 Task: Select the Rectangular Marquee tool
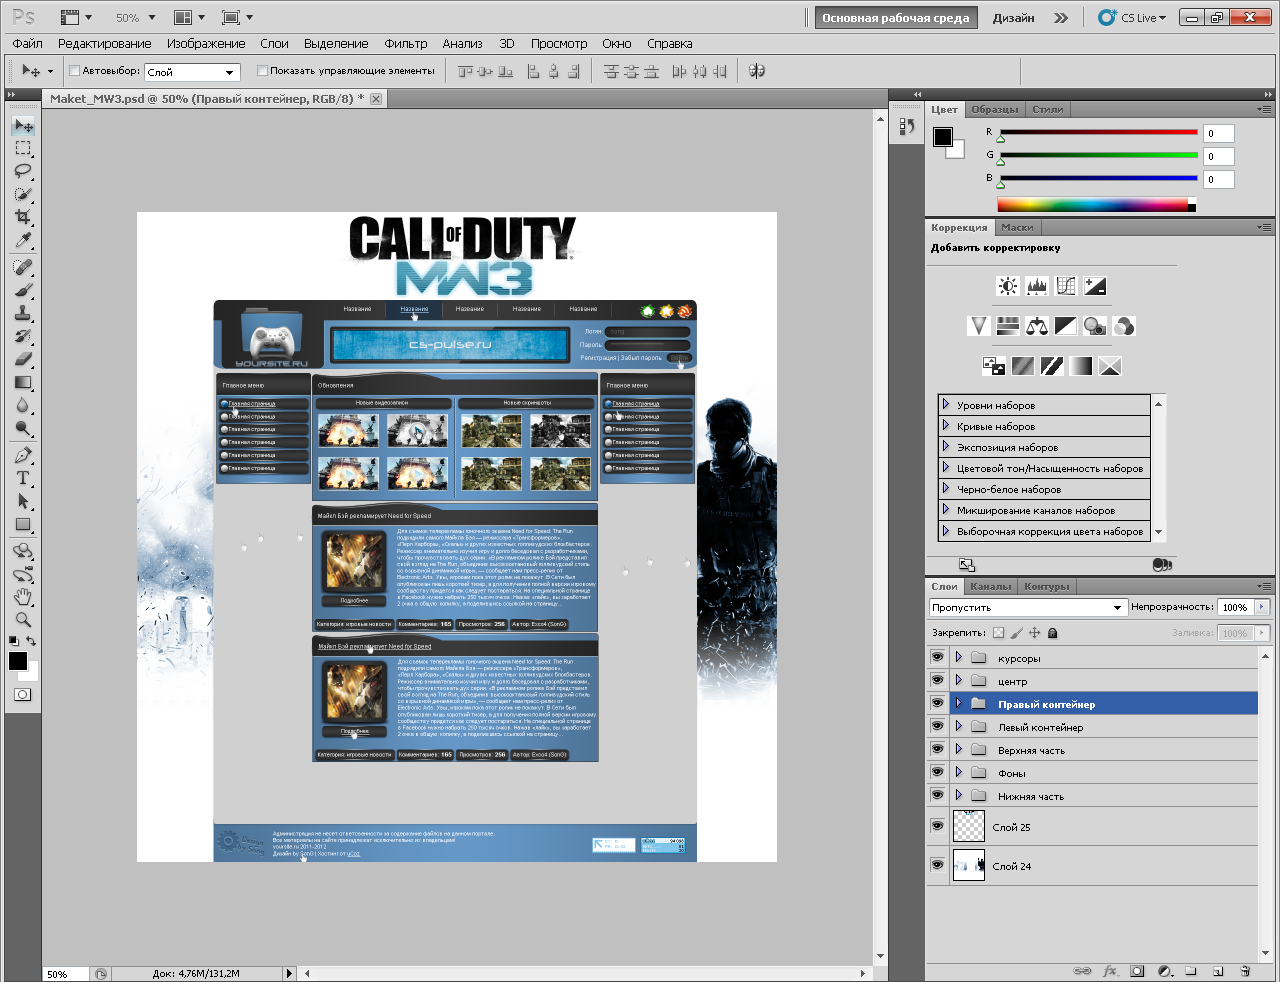(23, 149)
